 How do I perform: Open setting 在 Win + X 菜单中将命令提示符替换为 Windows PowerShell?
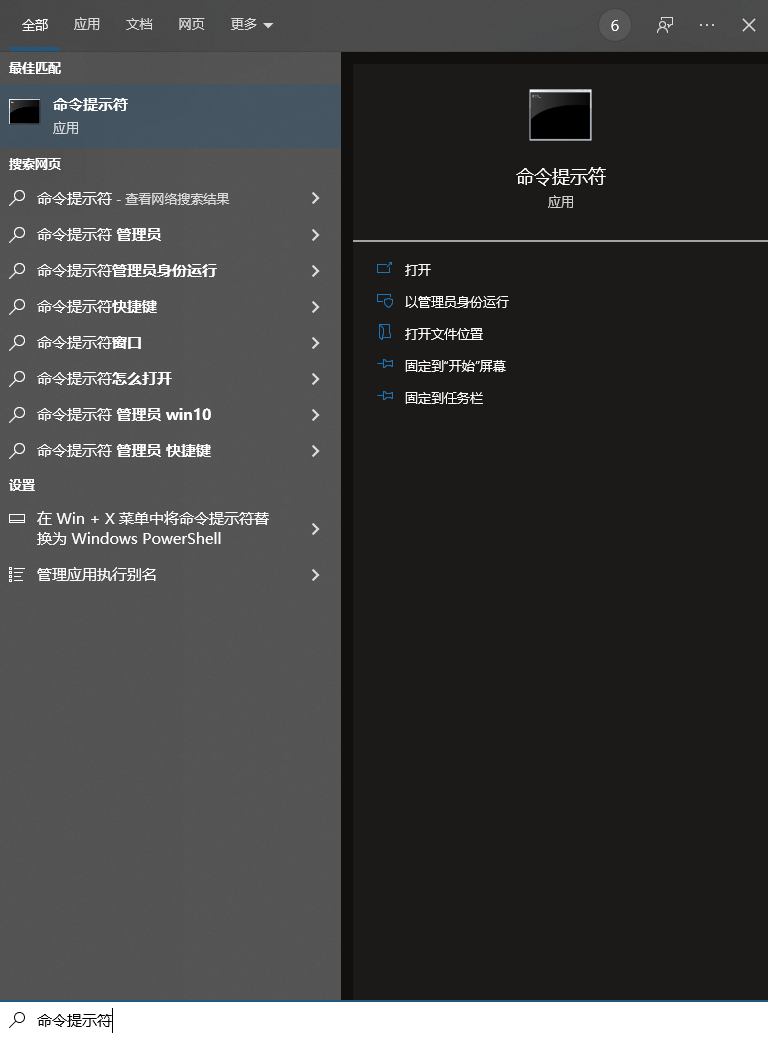pos(171,528)
